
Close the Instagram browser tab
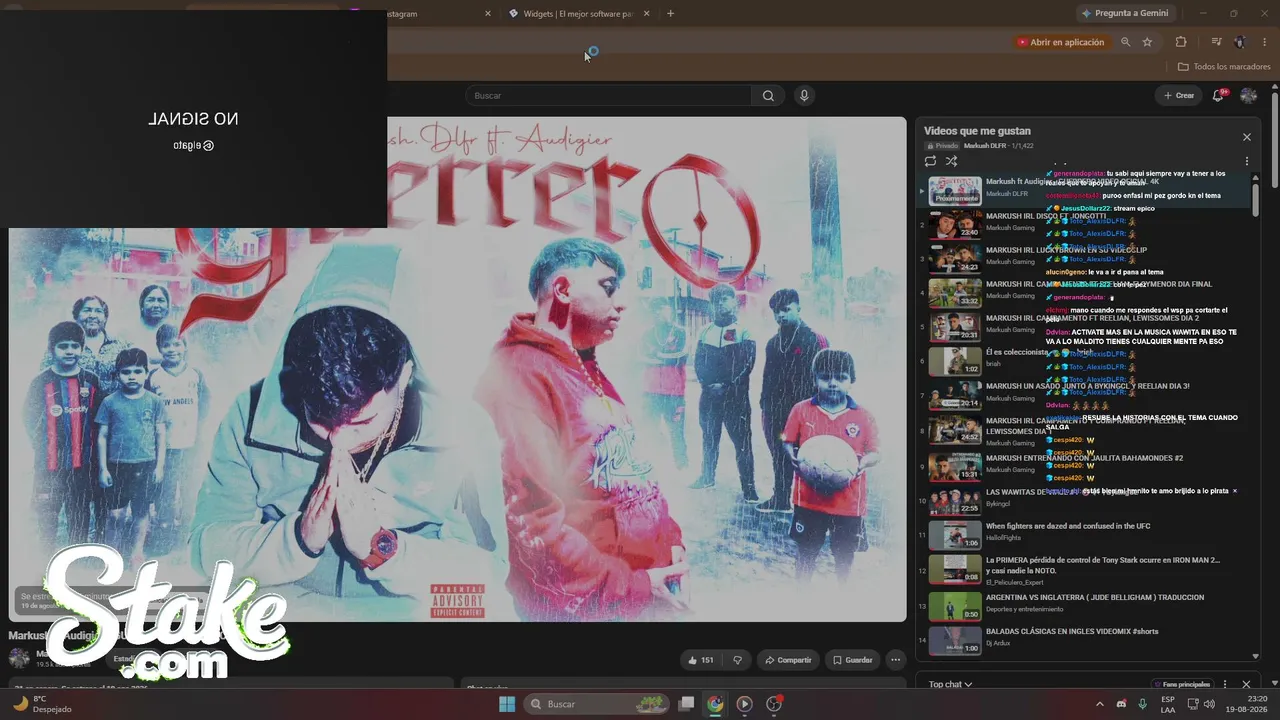488,14
